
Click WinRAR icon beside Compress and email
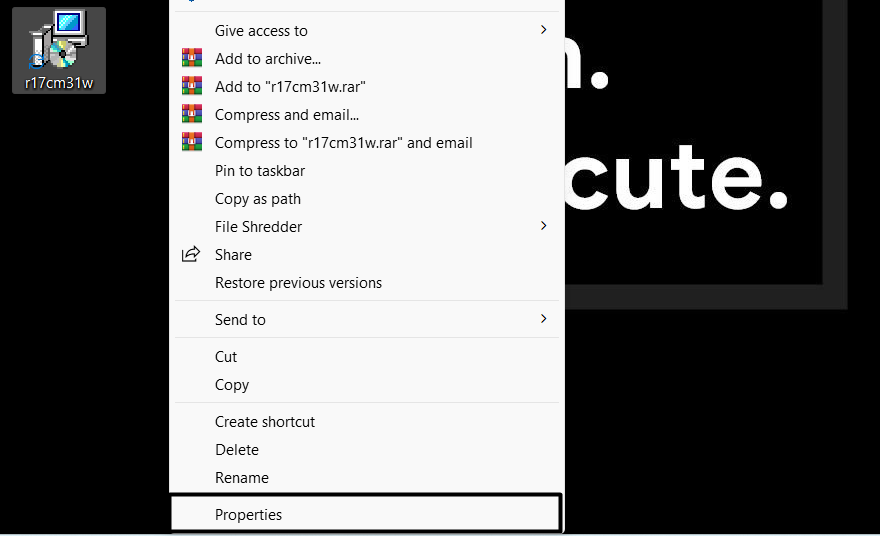click(191, 115)
